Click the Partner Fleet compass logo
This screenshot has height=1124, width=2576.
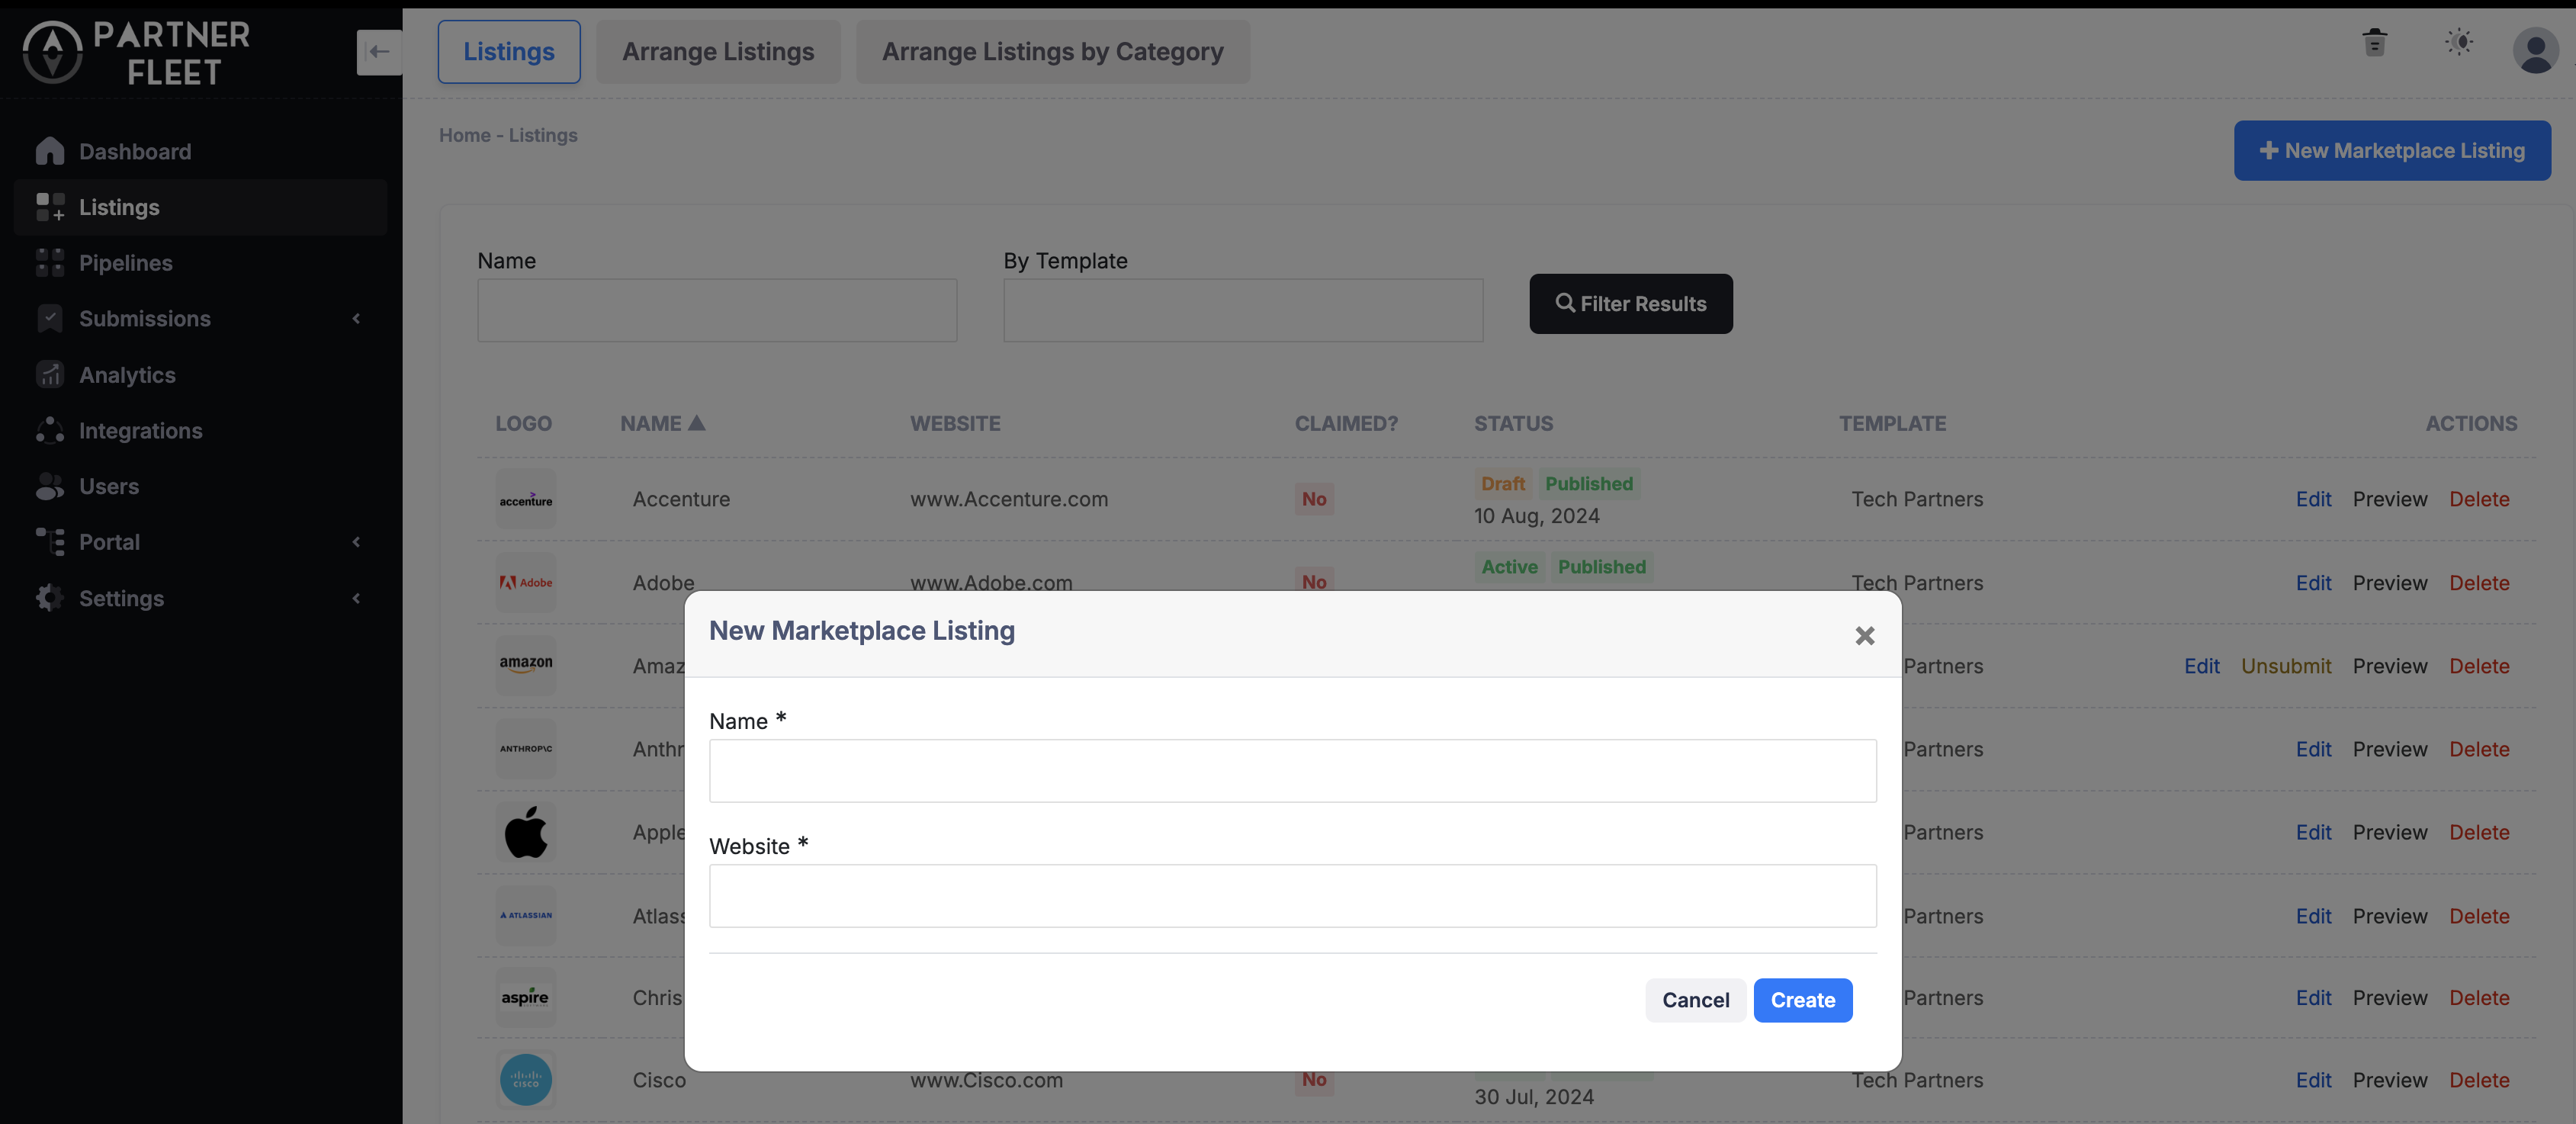52,52
